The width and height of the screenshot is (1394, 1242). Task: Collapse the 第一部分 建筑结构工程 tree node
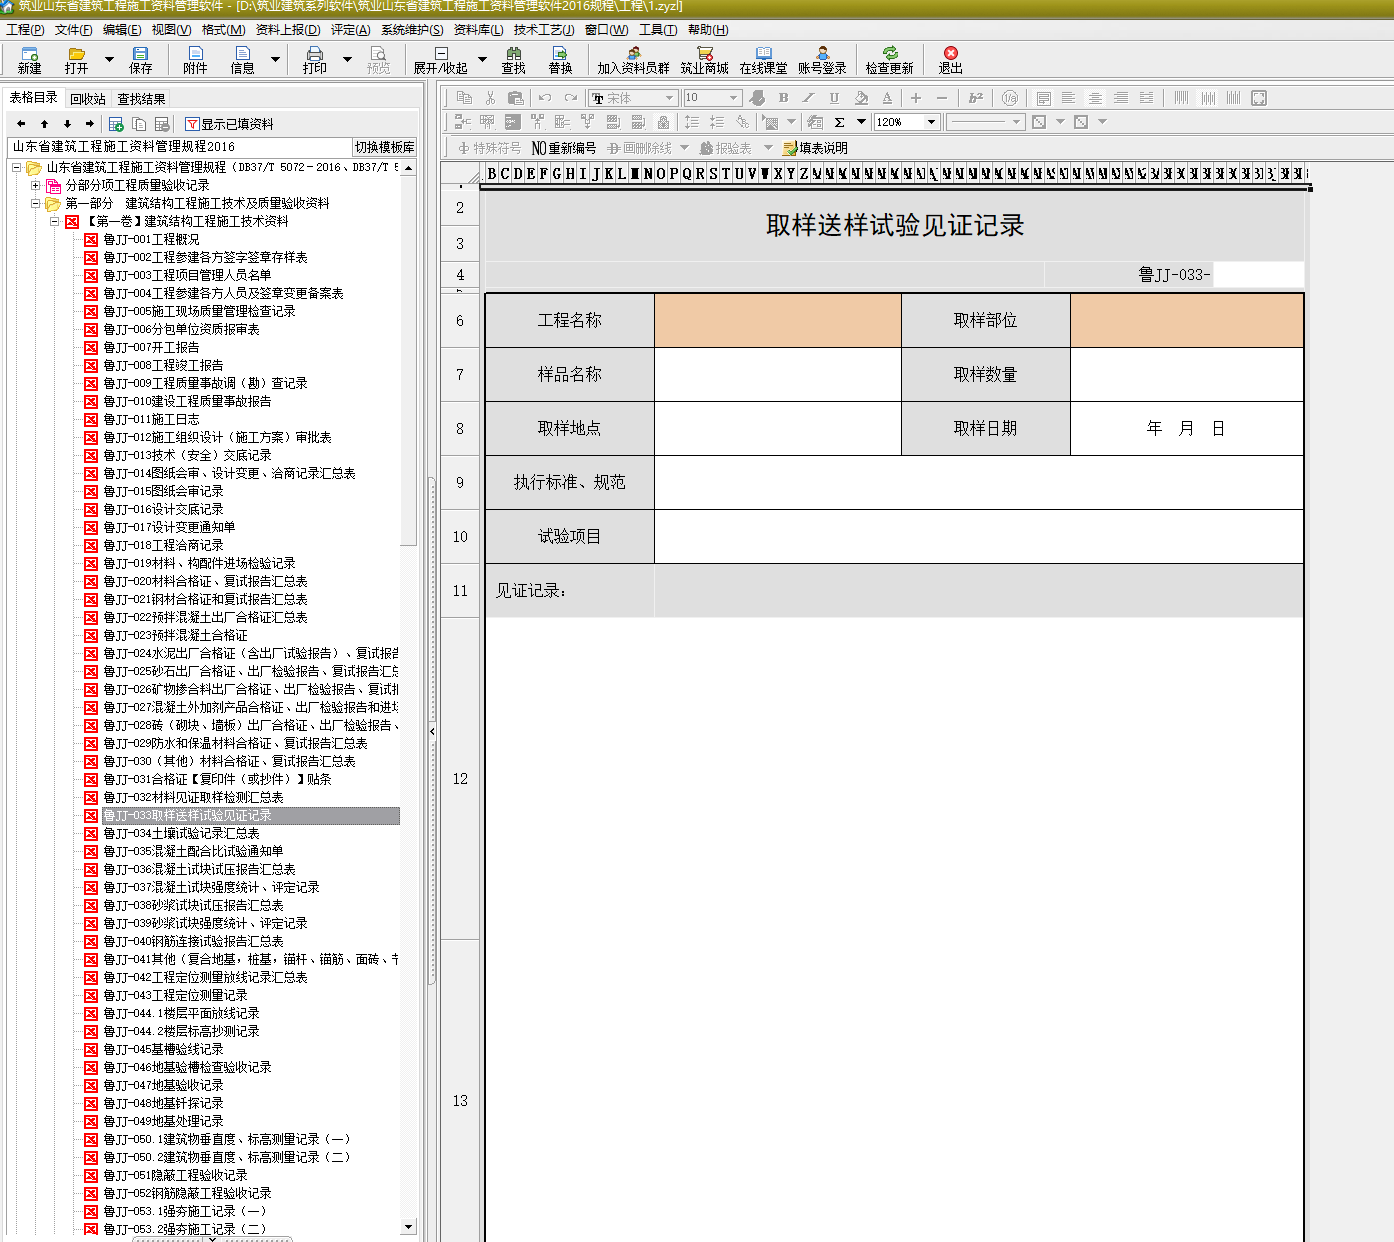(35, 203)
